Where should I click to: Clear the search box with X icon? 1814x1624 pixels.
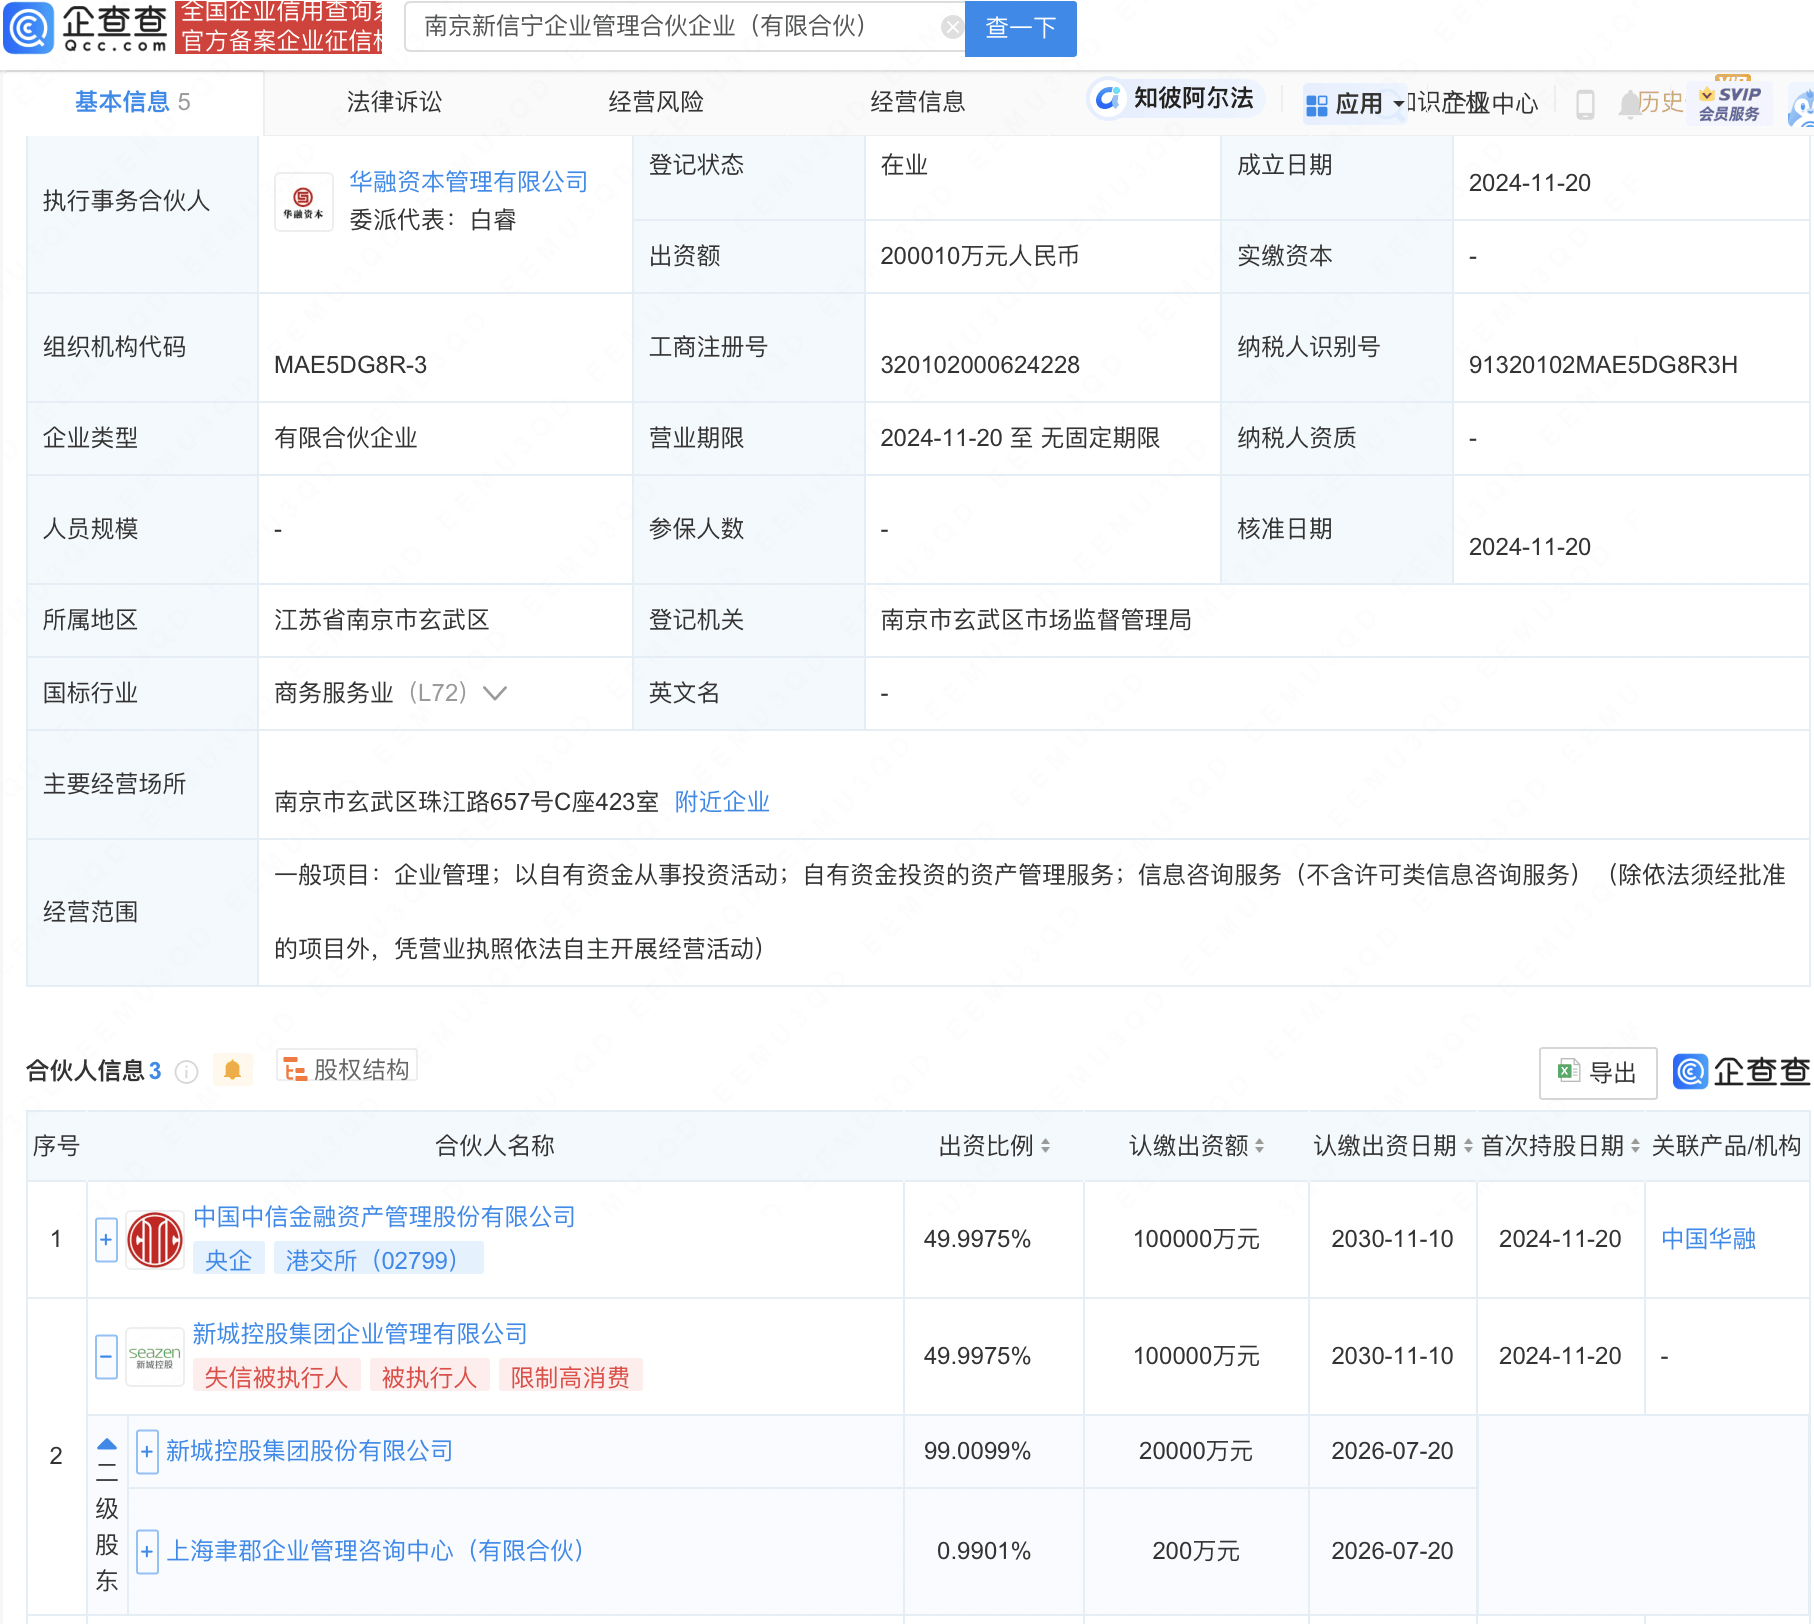[952, 27]
